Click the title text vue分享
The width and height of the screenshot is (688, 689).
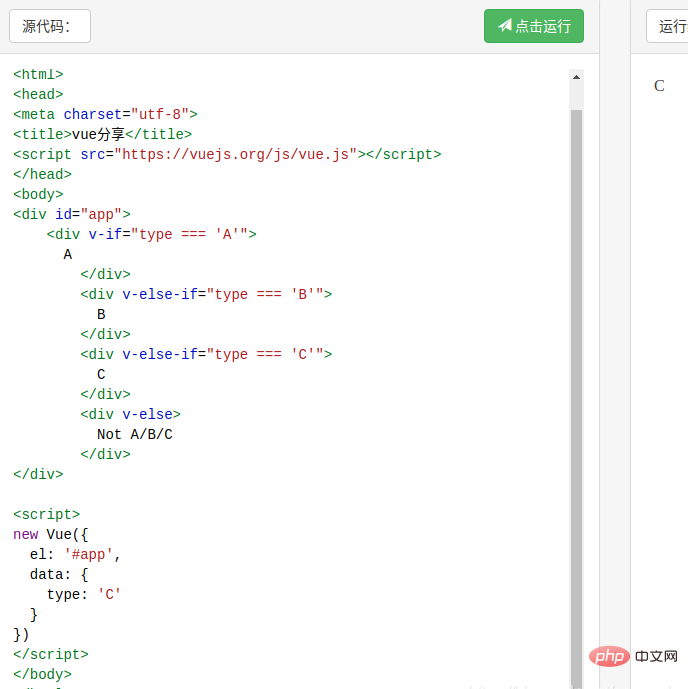click(x=104, y=134)
